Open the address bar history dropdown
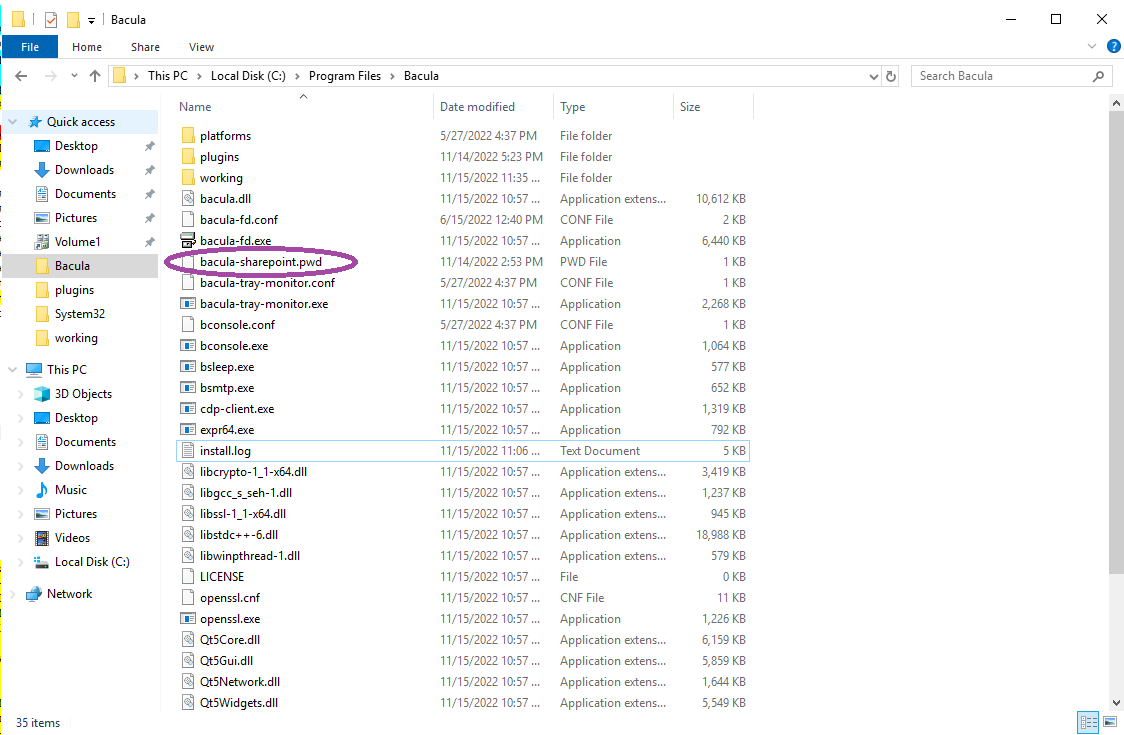This screenshot has height=735, width=1124. tap(873, 76)
